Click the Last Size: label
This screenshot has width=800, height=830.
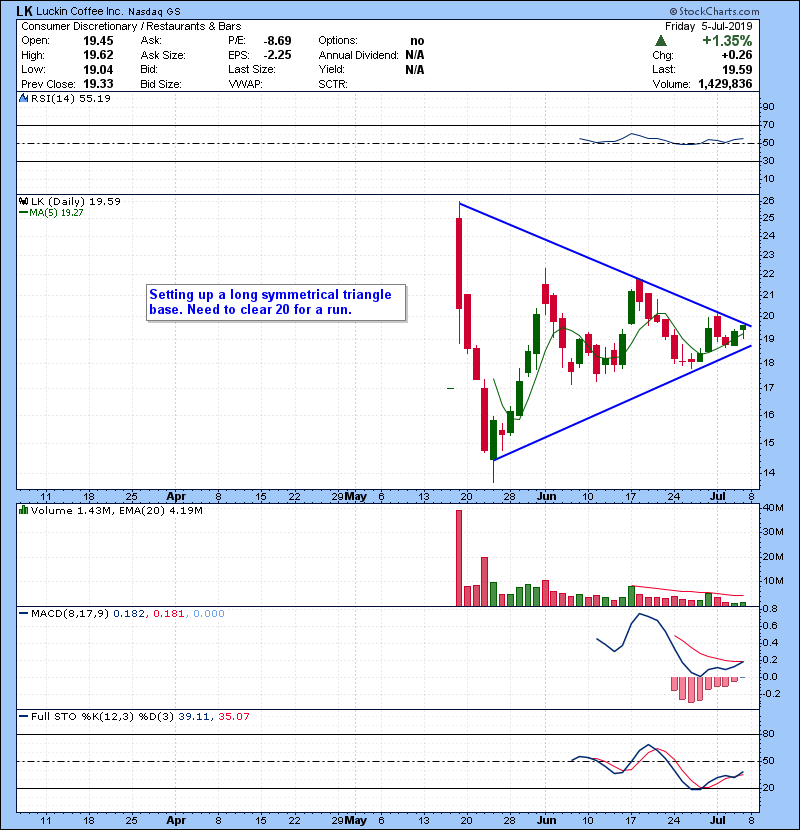pyautogui.click(x=252, y=69)
